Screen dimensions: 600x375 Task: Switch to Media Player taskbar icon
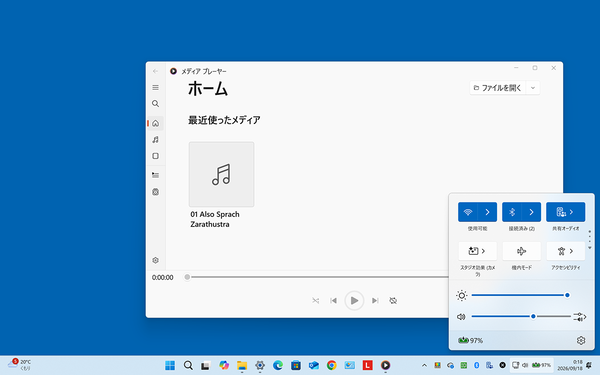[x=385, y=365]
